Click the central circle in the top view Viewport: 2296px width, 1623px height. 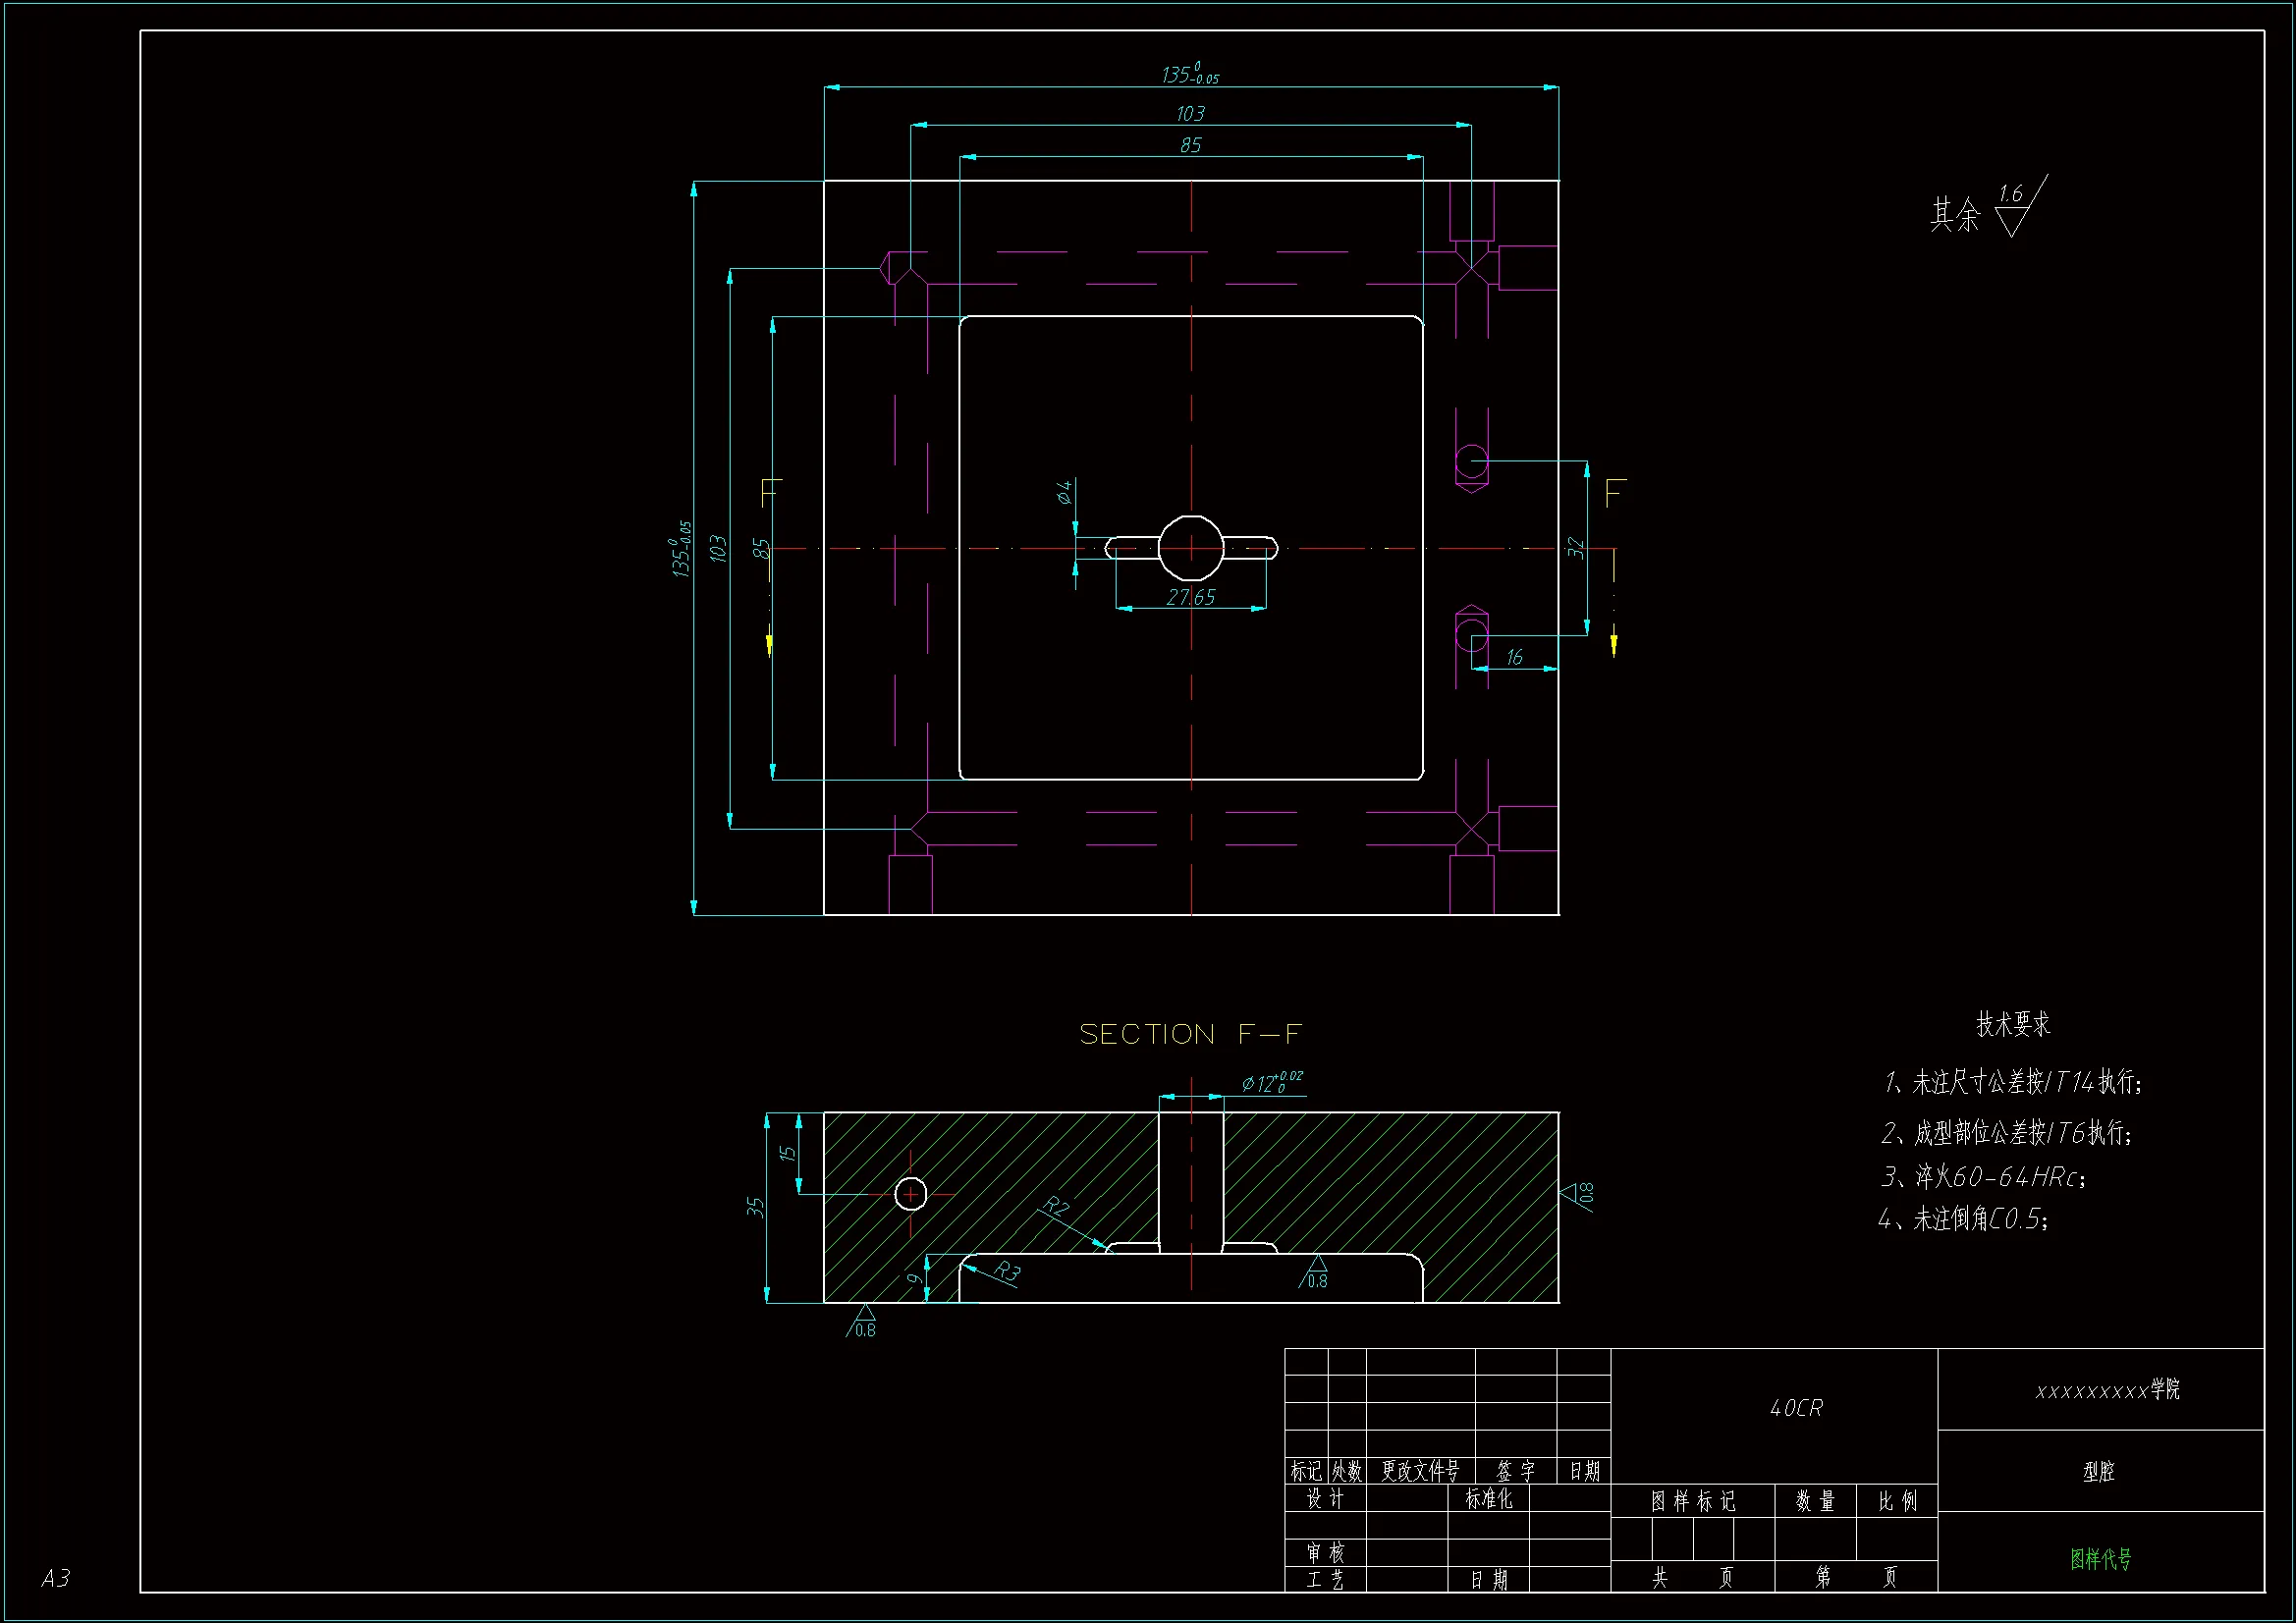(1191, 548)
